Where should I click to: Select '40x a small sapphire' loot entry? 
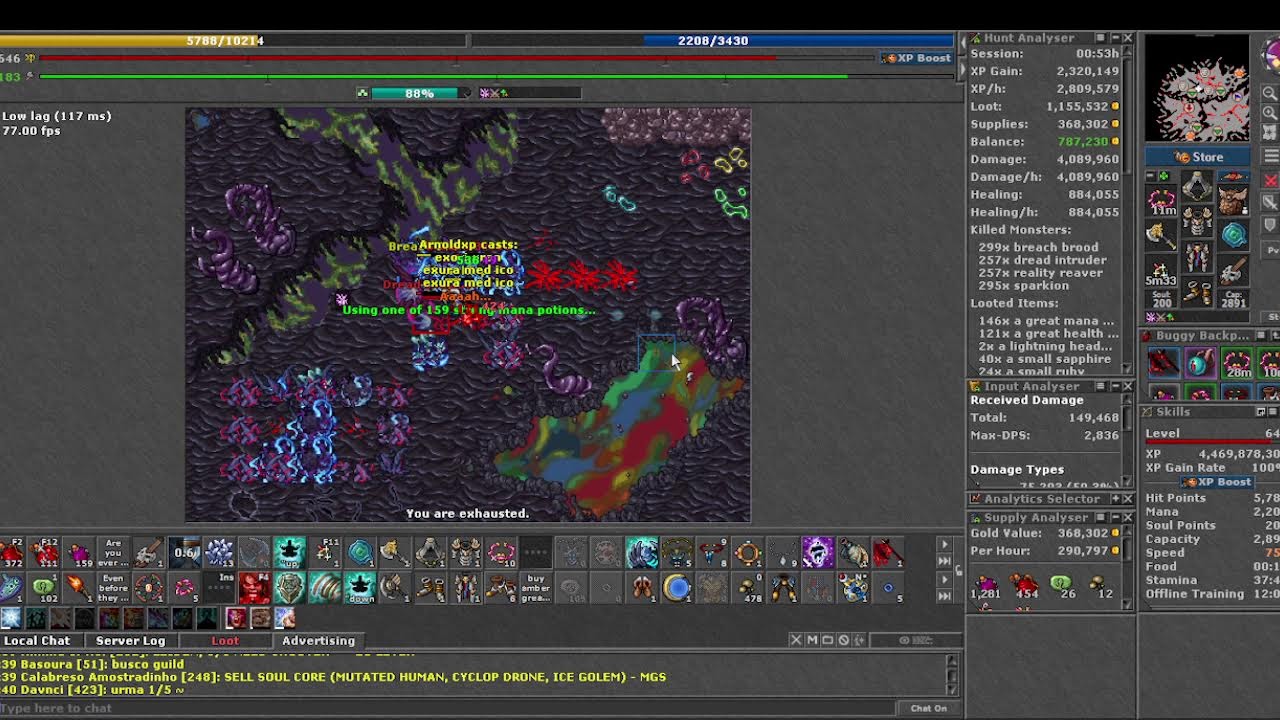click(1044, 359)
